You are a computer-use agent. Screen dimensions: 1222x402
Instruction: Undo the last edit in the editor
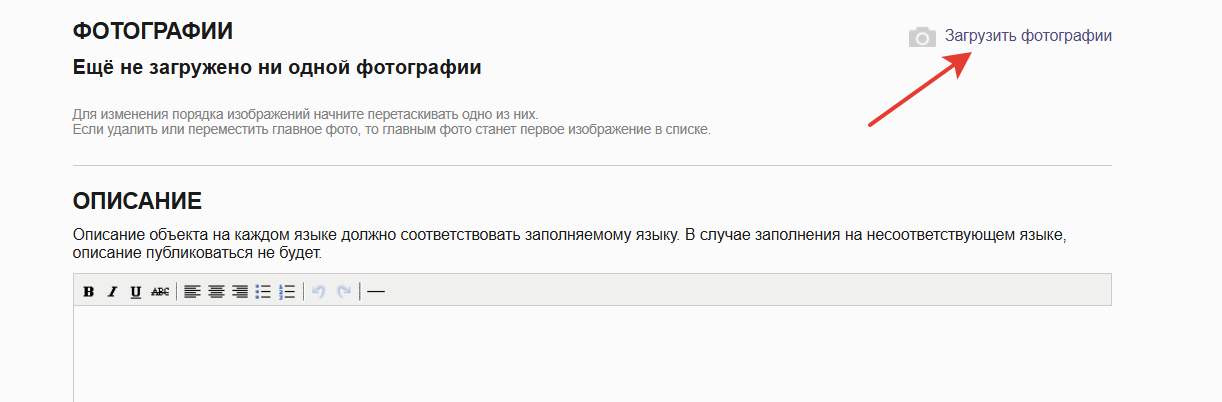319,292
